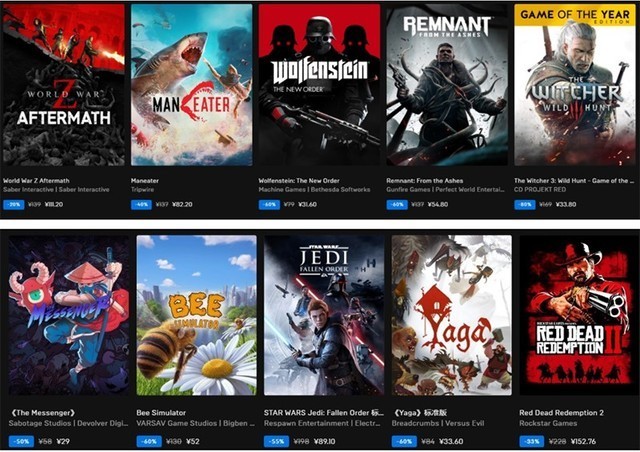Open The Messenger game cover

[69, 315]
